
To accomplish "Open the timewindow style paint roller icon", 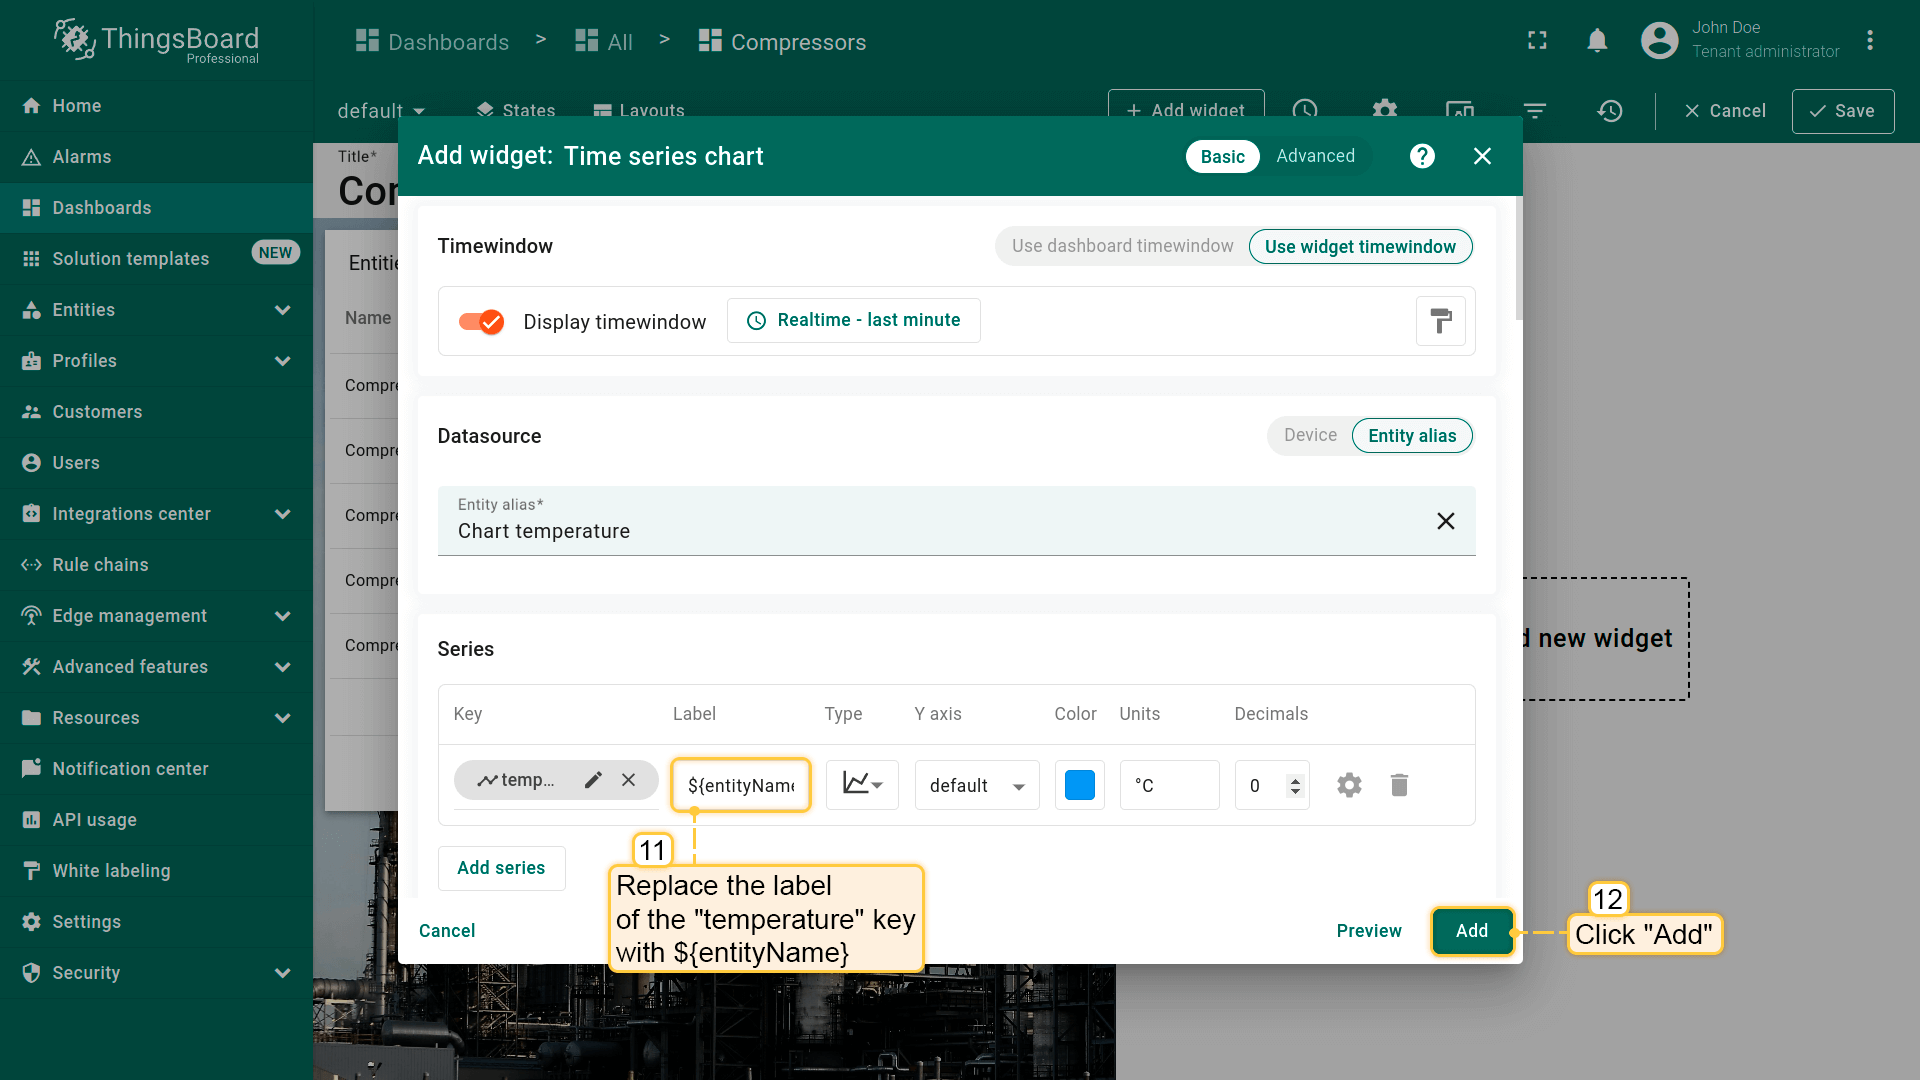I will click(1440, 321).
